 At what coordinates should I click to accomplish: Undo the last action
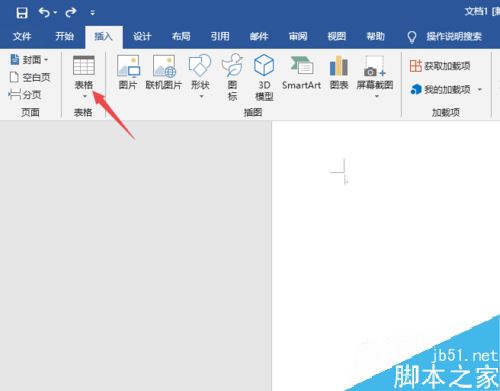pyautogui.click(x=44, y=13)
